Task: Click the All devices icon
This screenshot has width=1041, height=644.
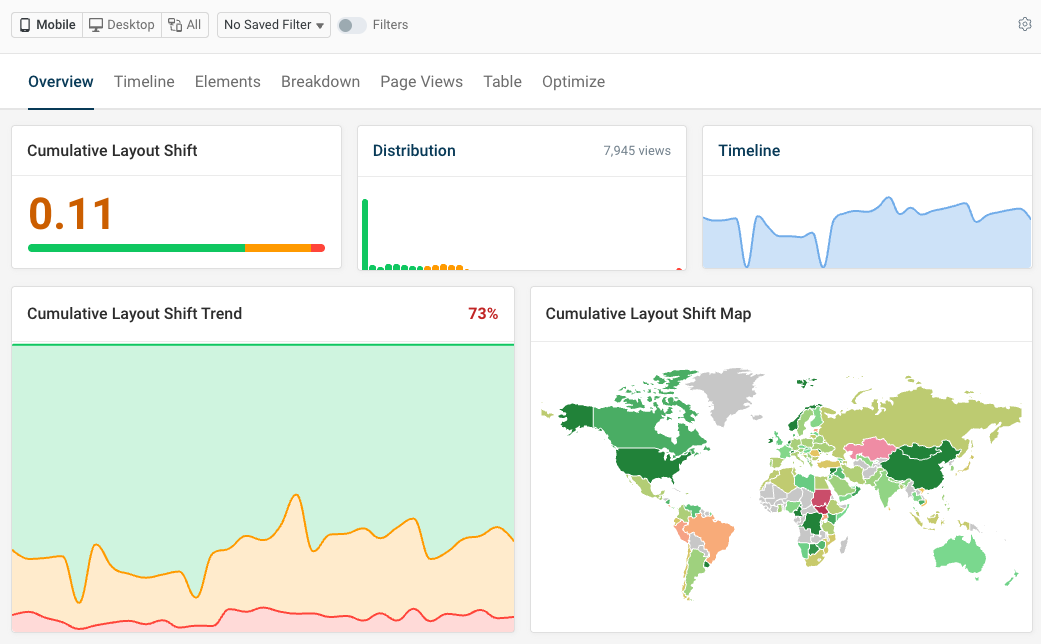Action: pos(185,24)
